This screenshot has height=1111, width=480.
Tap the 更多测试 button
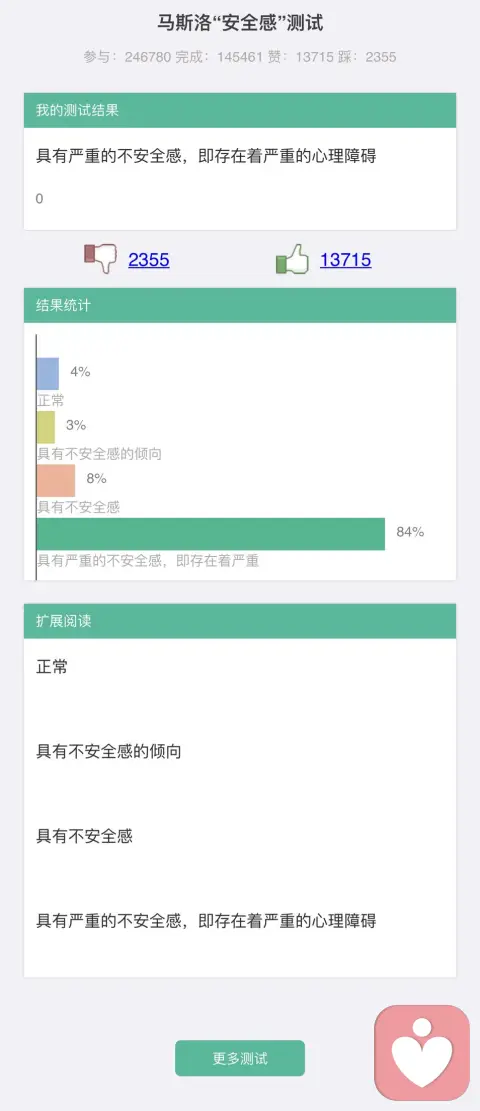240,1059
